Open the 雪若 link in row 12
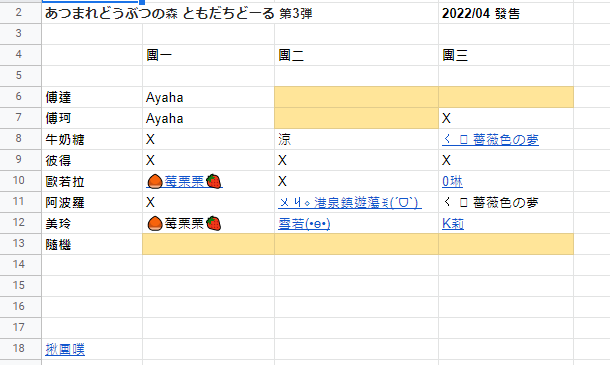This screenshot has width=610, height=365. coord(304,223)
